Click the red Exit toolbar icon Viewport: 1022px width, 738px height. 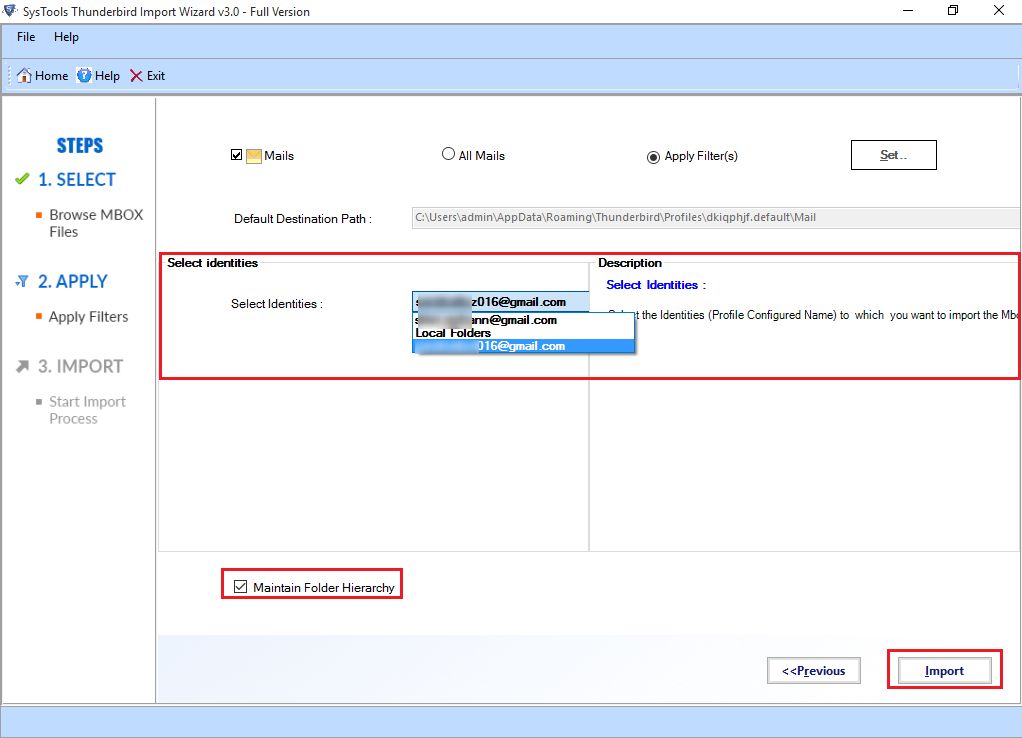click(136, 76)
